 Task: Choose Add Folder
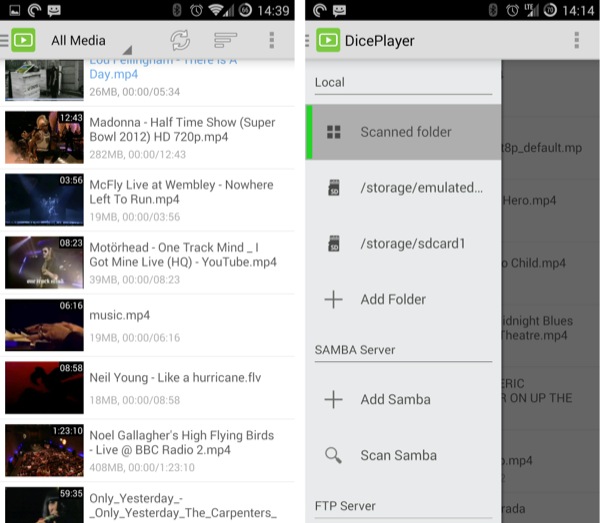click(393, 300)
